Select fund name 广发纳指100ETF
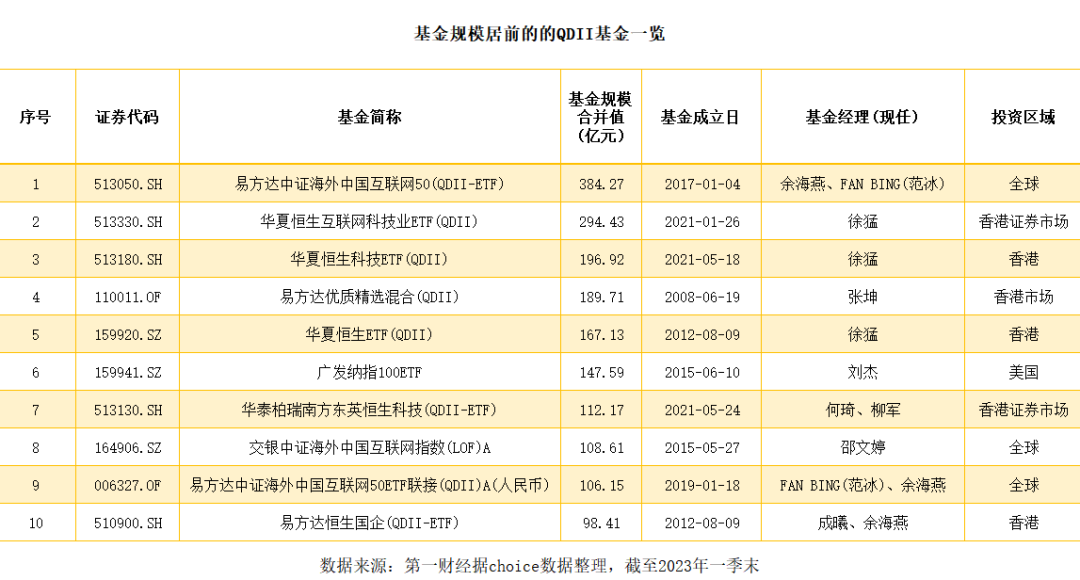Image resolution: width=1080 pixels, height=580 pixels. [369, 373]
